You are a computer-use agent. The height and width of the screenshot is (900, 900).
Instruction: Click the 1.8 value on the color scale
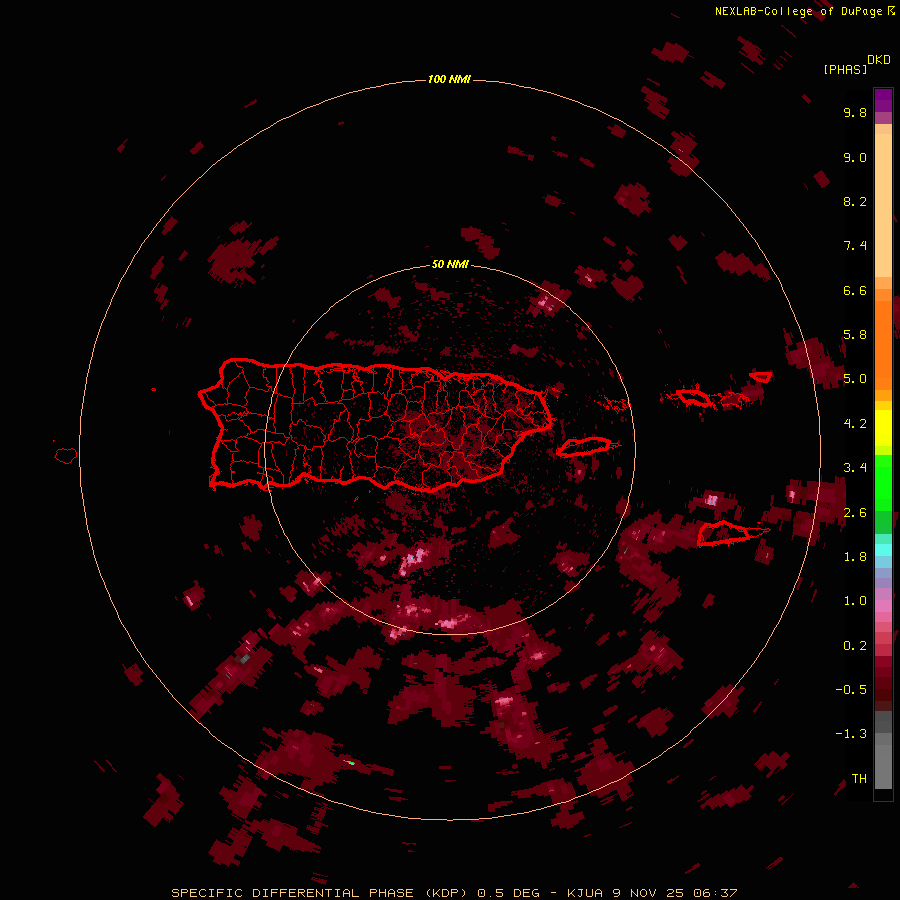coord(855,557)
